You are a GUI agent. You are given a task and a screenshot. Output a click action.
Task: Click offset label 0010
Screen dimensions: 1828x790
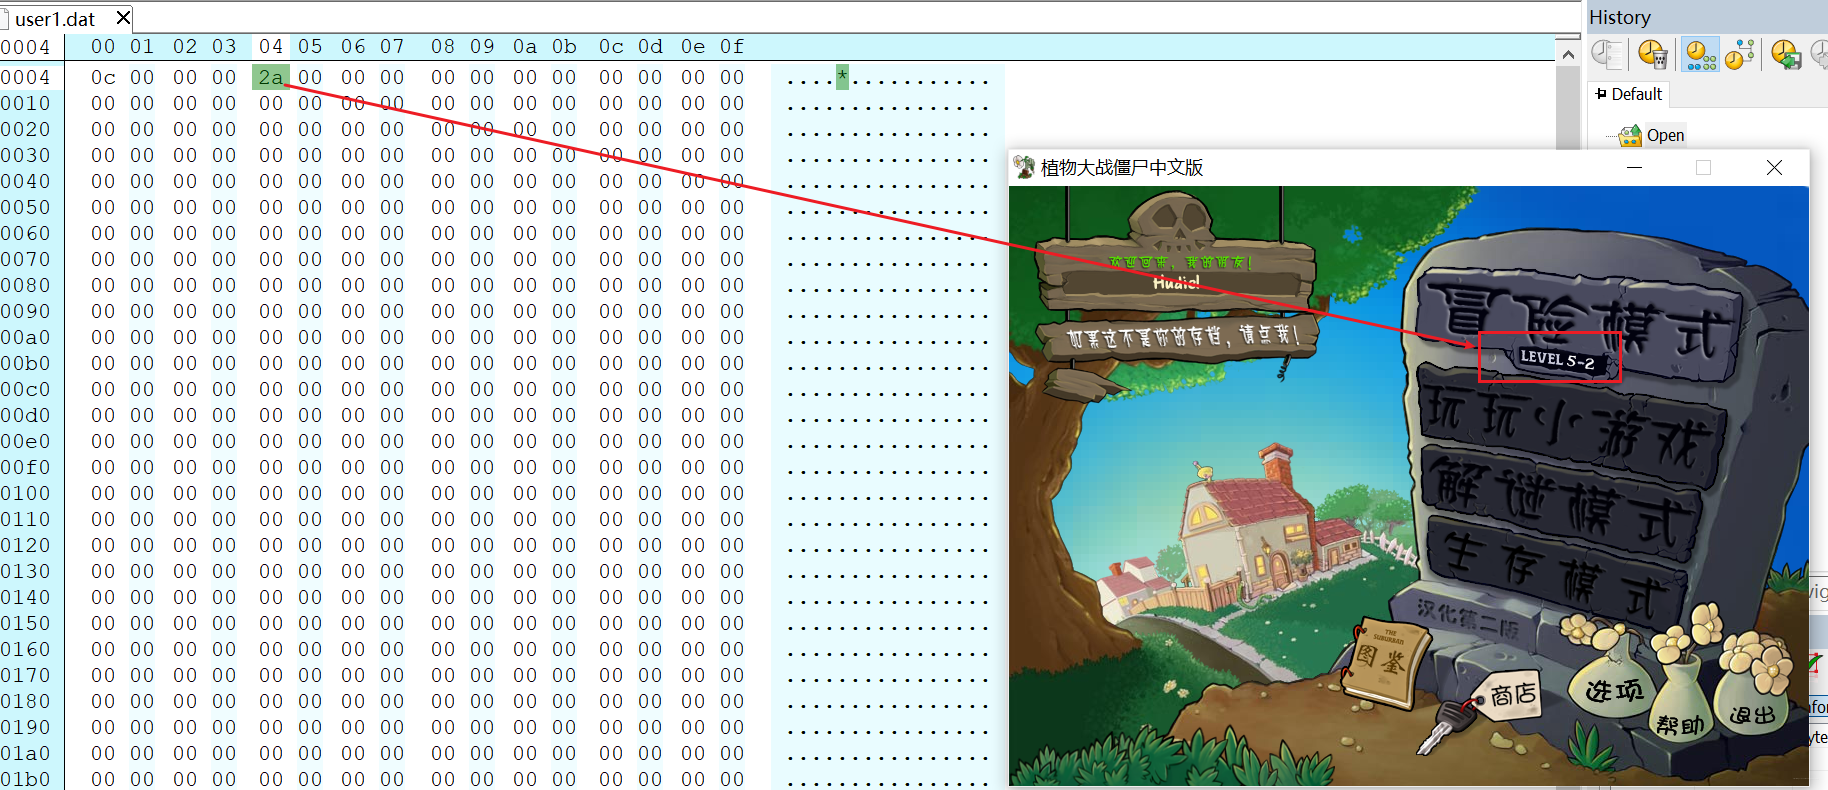[x=25, y=103]
